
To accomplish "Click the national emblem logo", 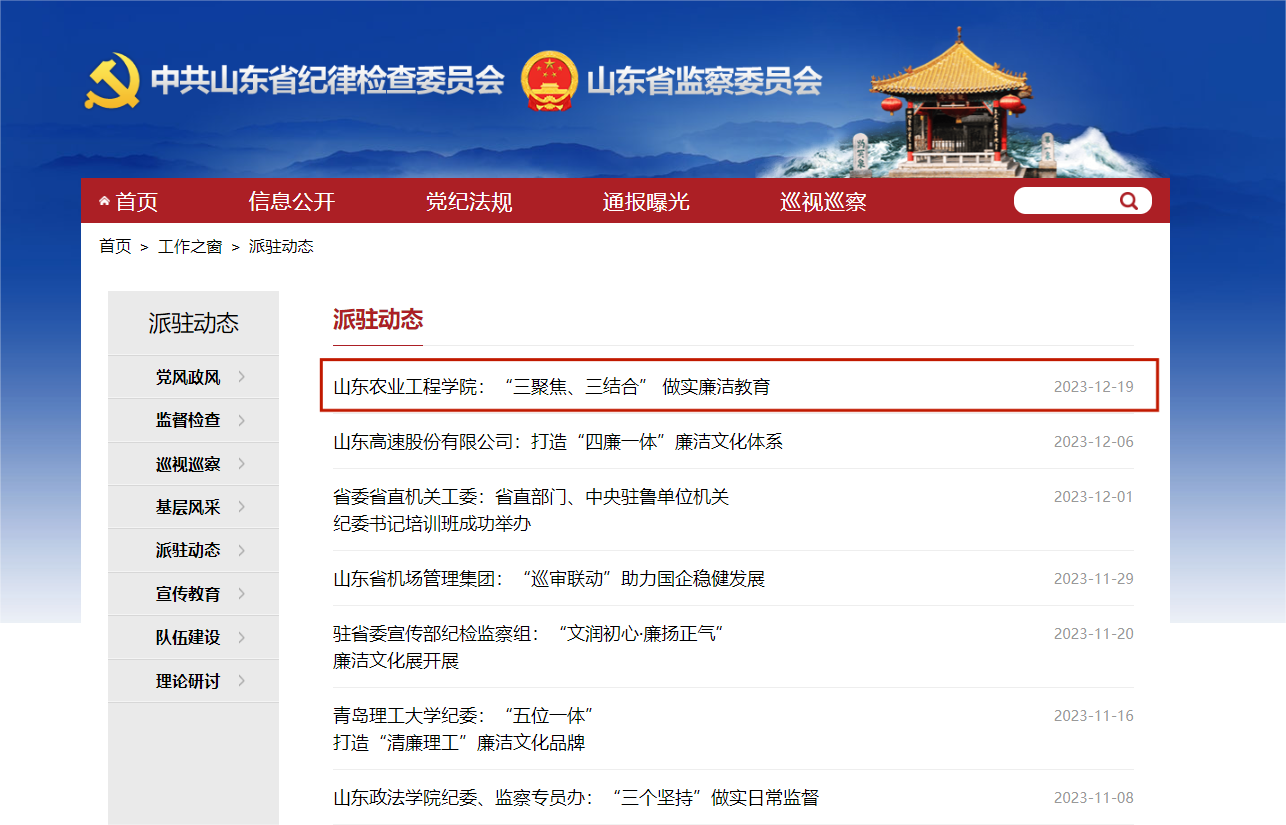I will pyautogui.click(x=549, y=81).
